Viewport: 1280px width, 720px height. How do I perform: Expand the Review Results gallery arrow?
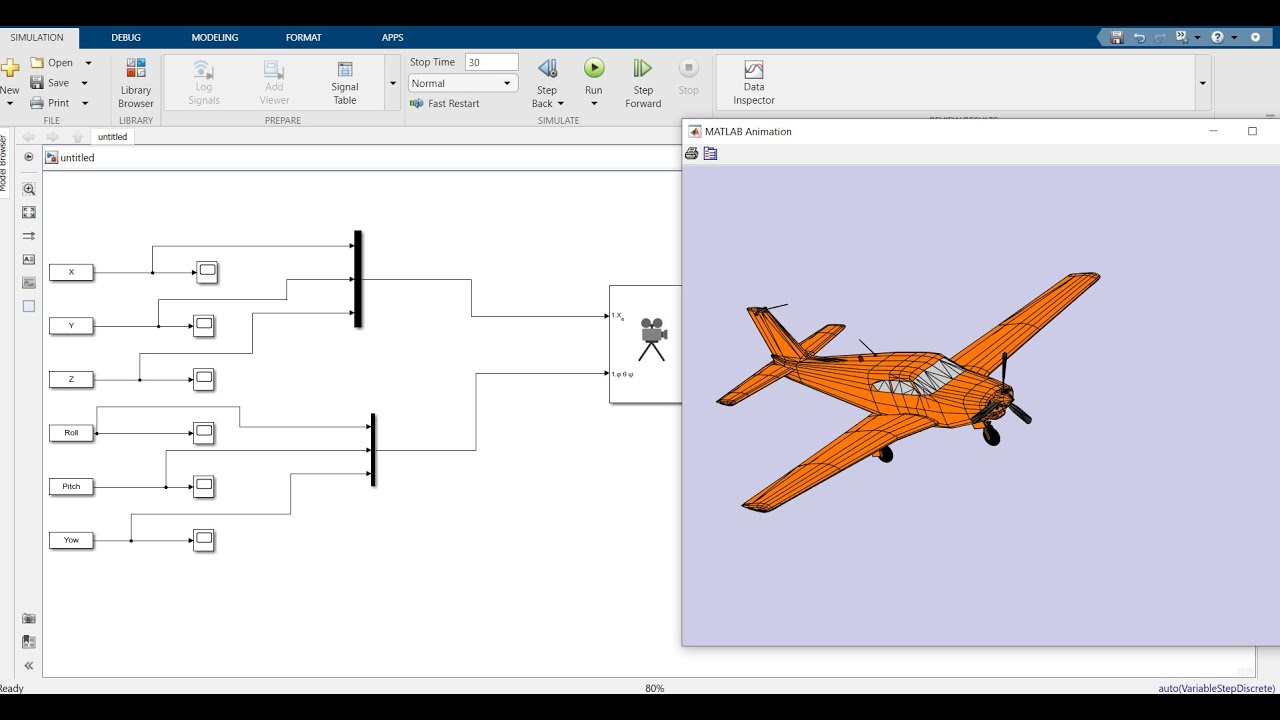[x=1203, y=83]
